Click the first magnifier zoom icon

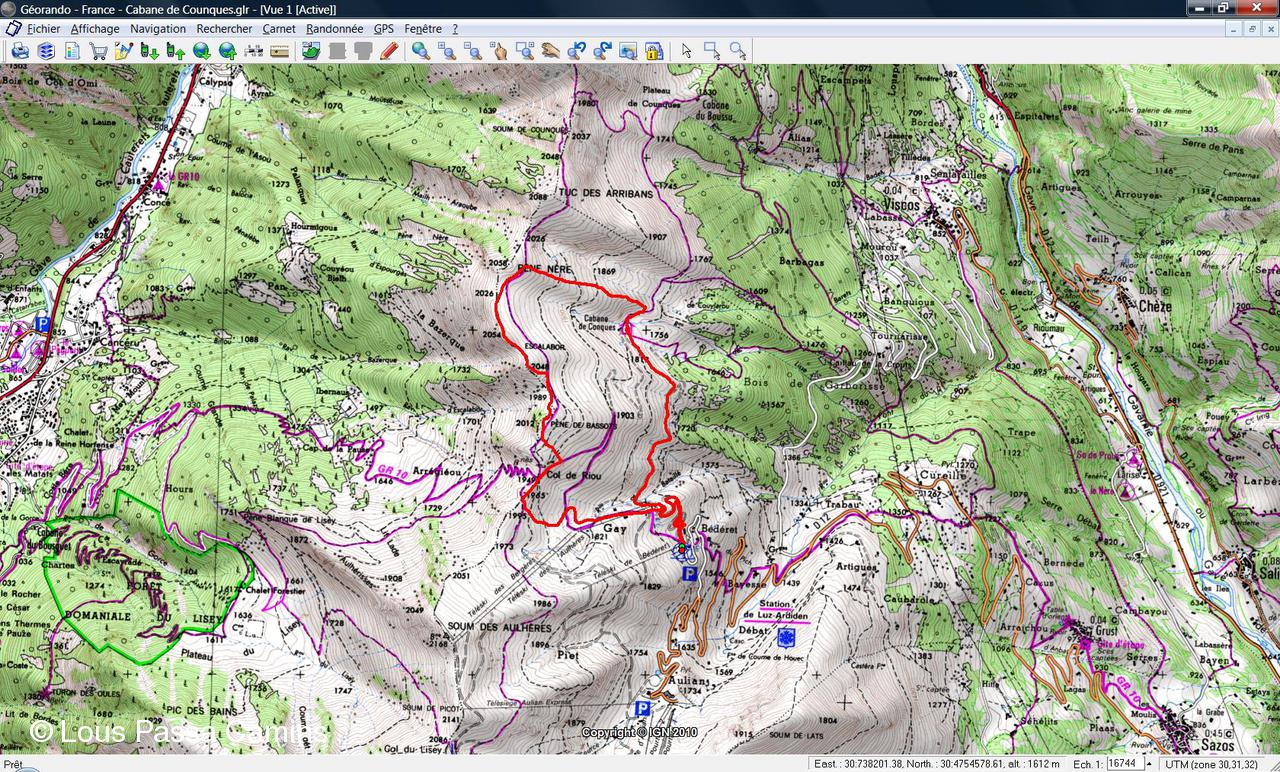click(x=421, y=51)
